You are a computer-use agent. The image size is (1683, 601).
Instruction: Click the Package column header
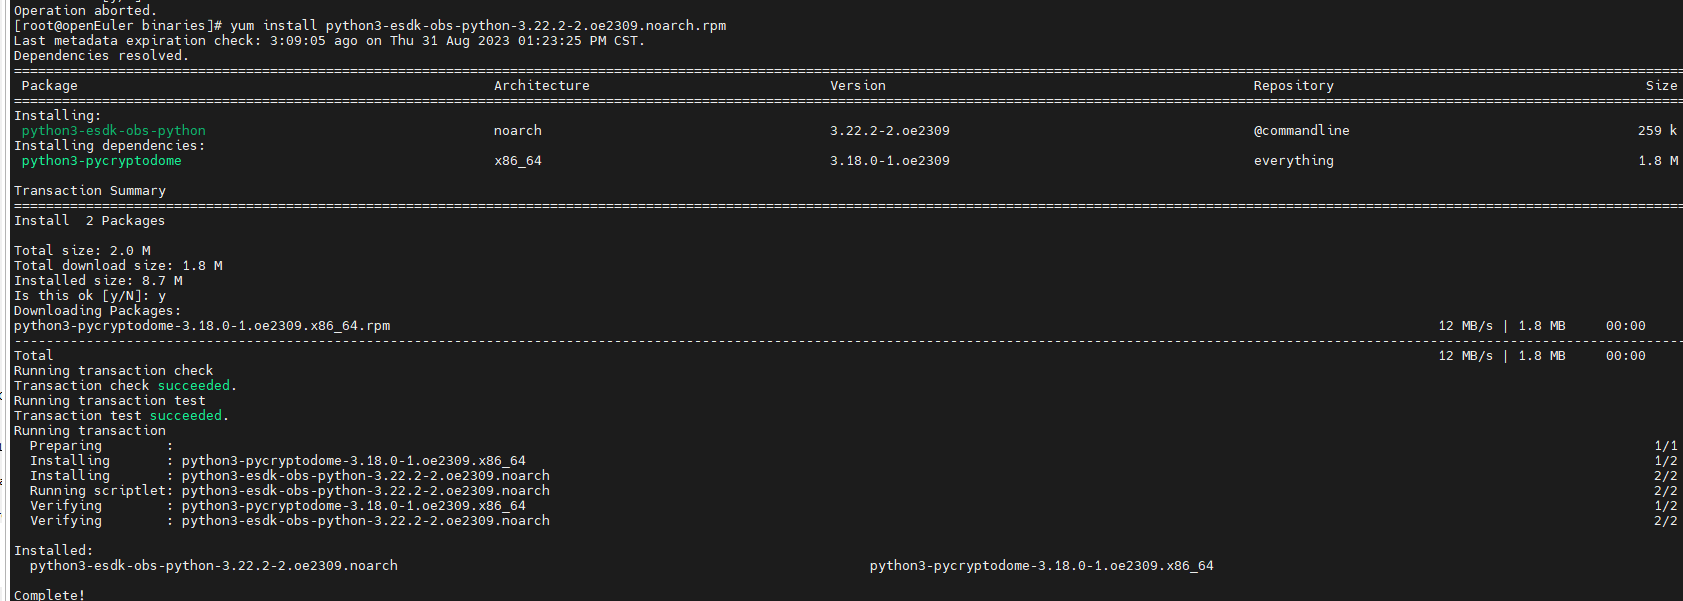49,86
